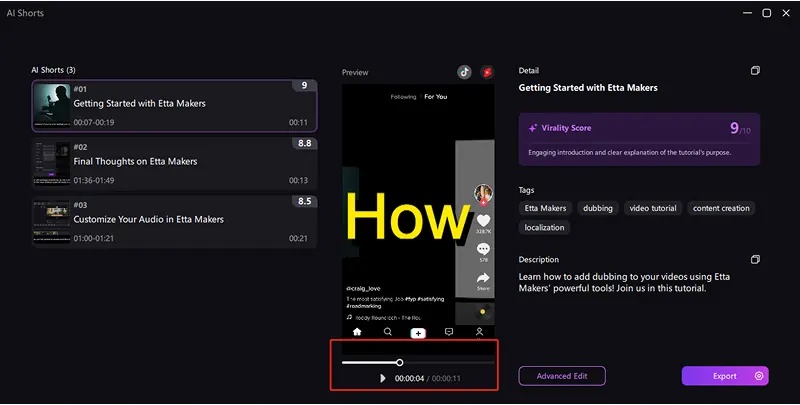Click the export settings icon on Export button
800x405 pixels.
[760, 376]
